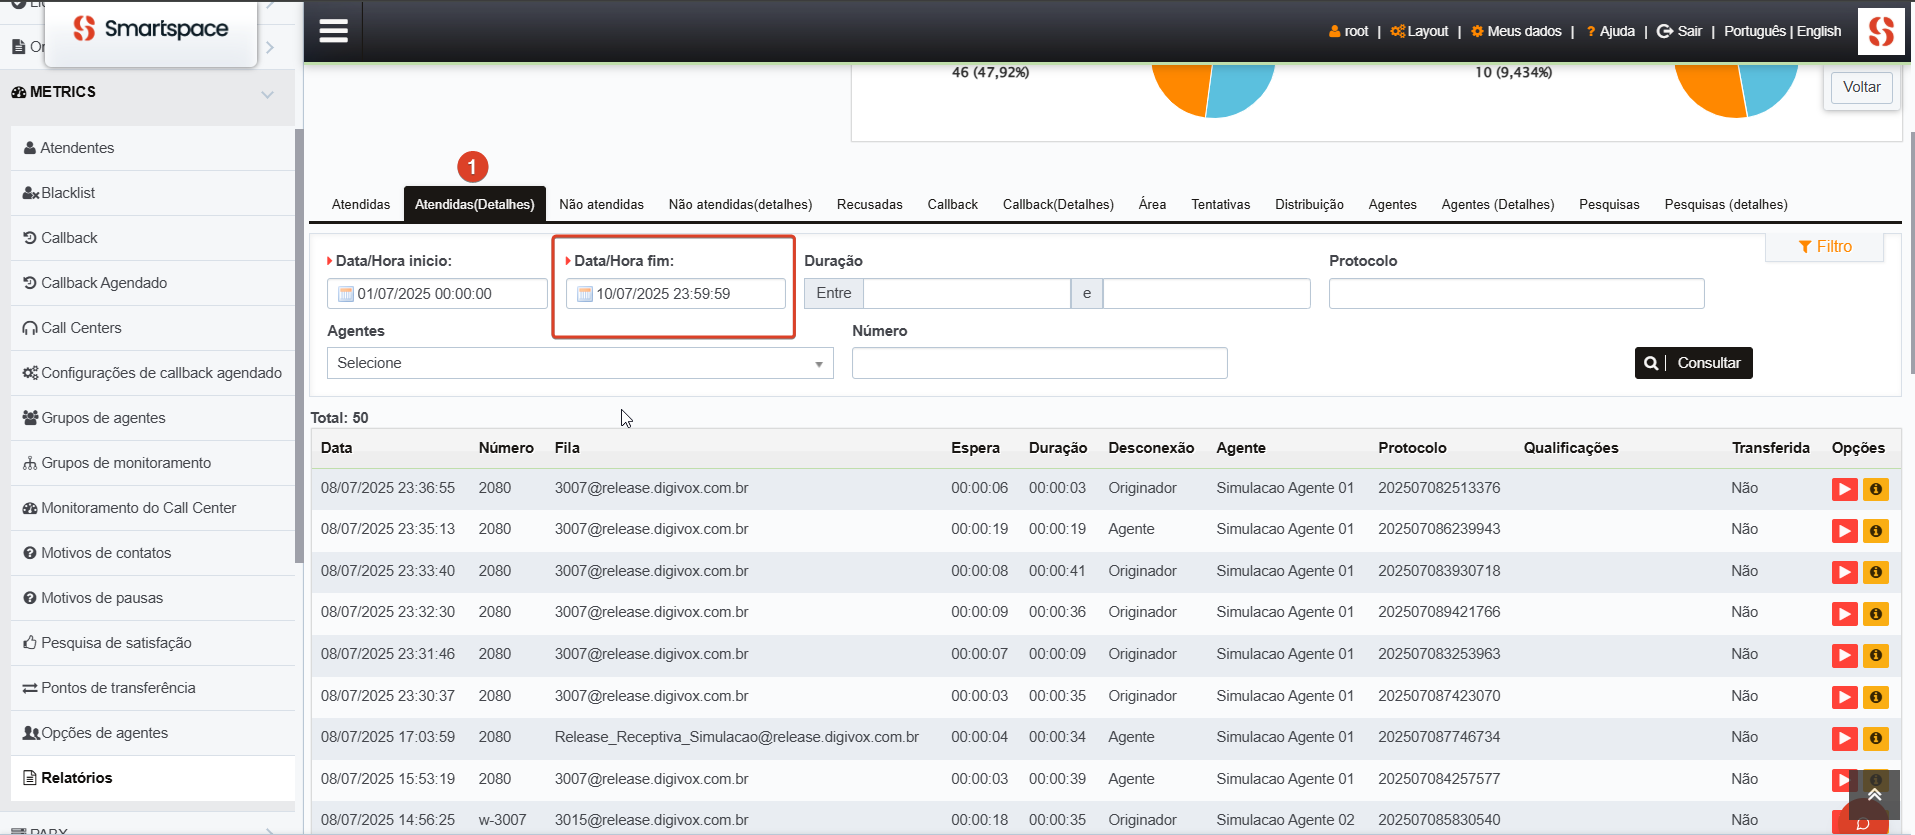Image resolution: width=1915 pixels, height=835 pixels.
Task: Open Pontos de transferência in sidebar
Action: coord(153,688)
